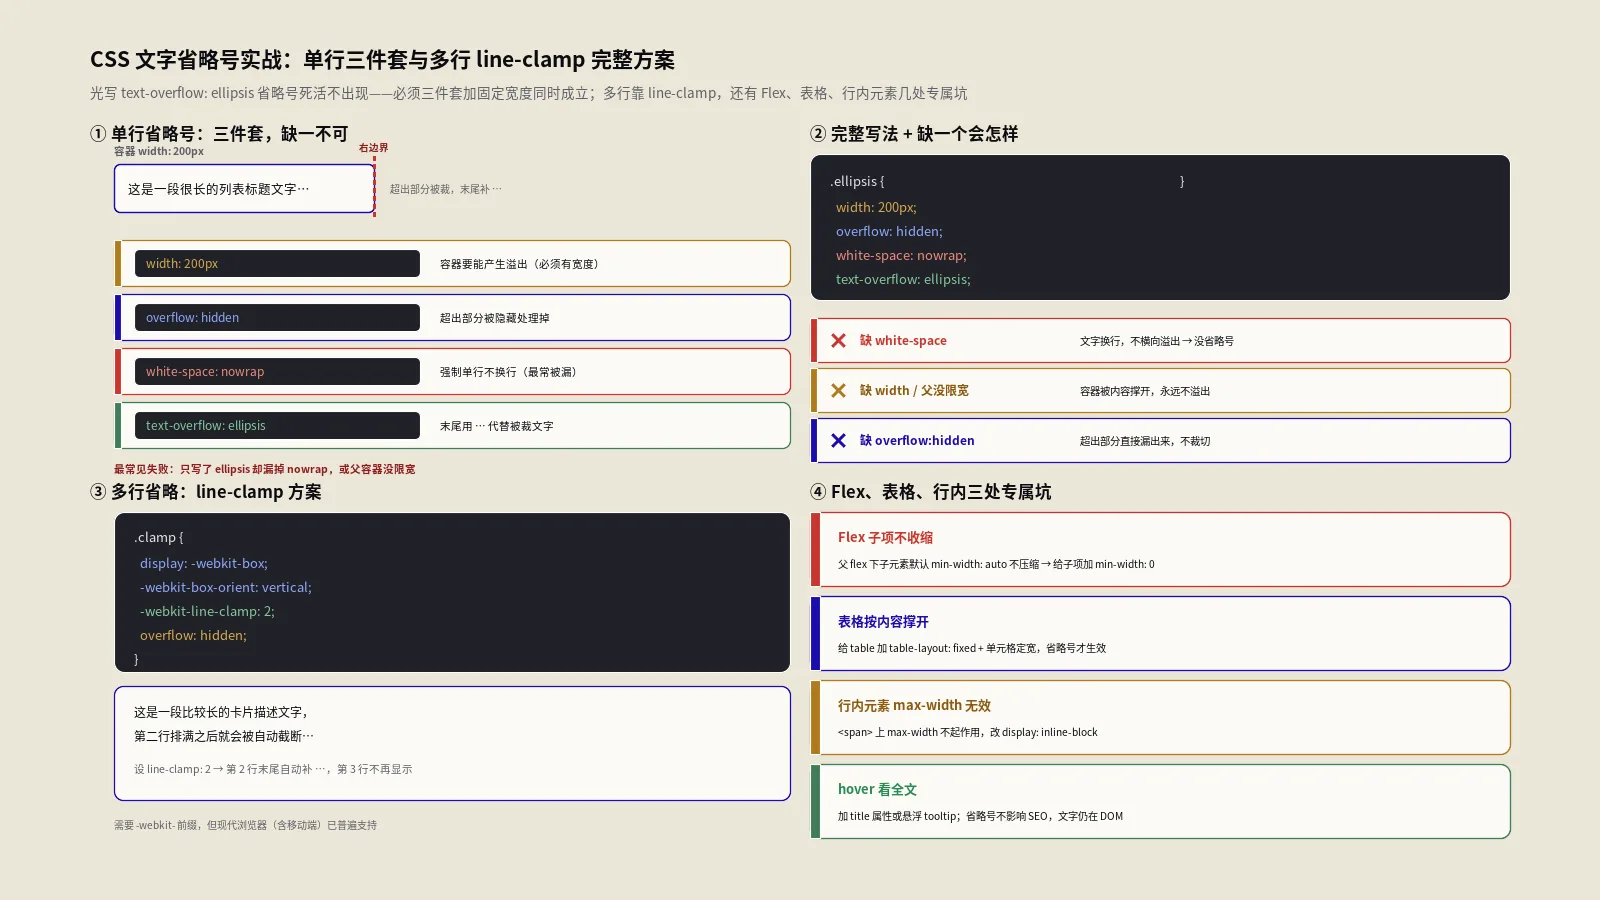The width and height of the screenshot is (1600, 900).
Task: Click the heading '完整写法 + 缺一个会怎样'
Action: [x=924, y=134]
